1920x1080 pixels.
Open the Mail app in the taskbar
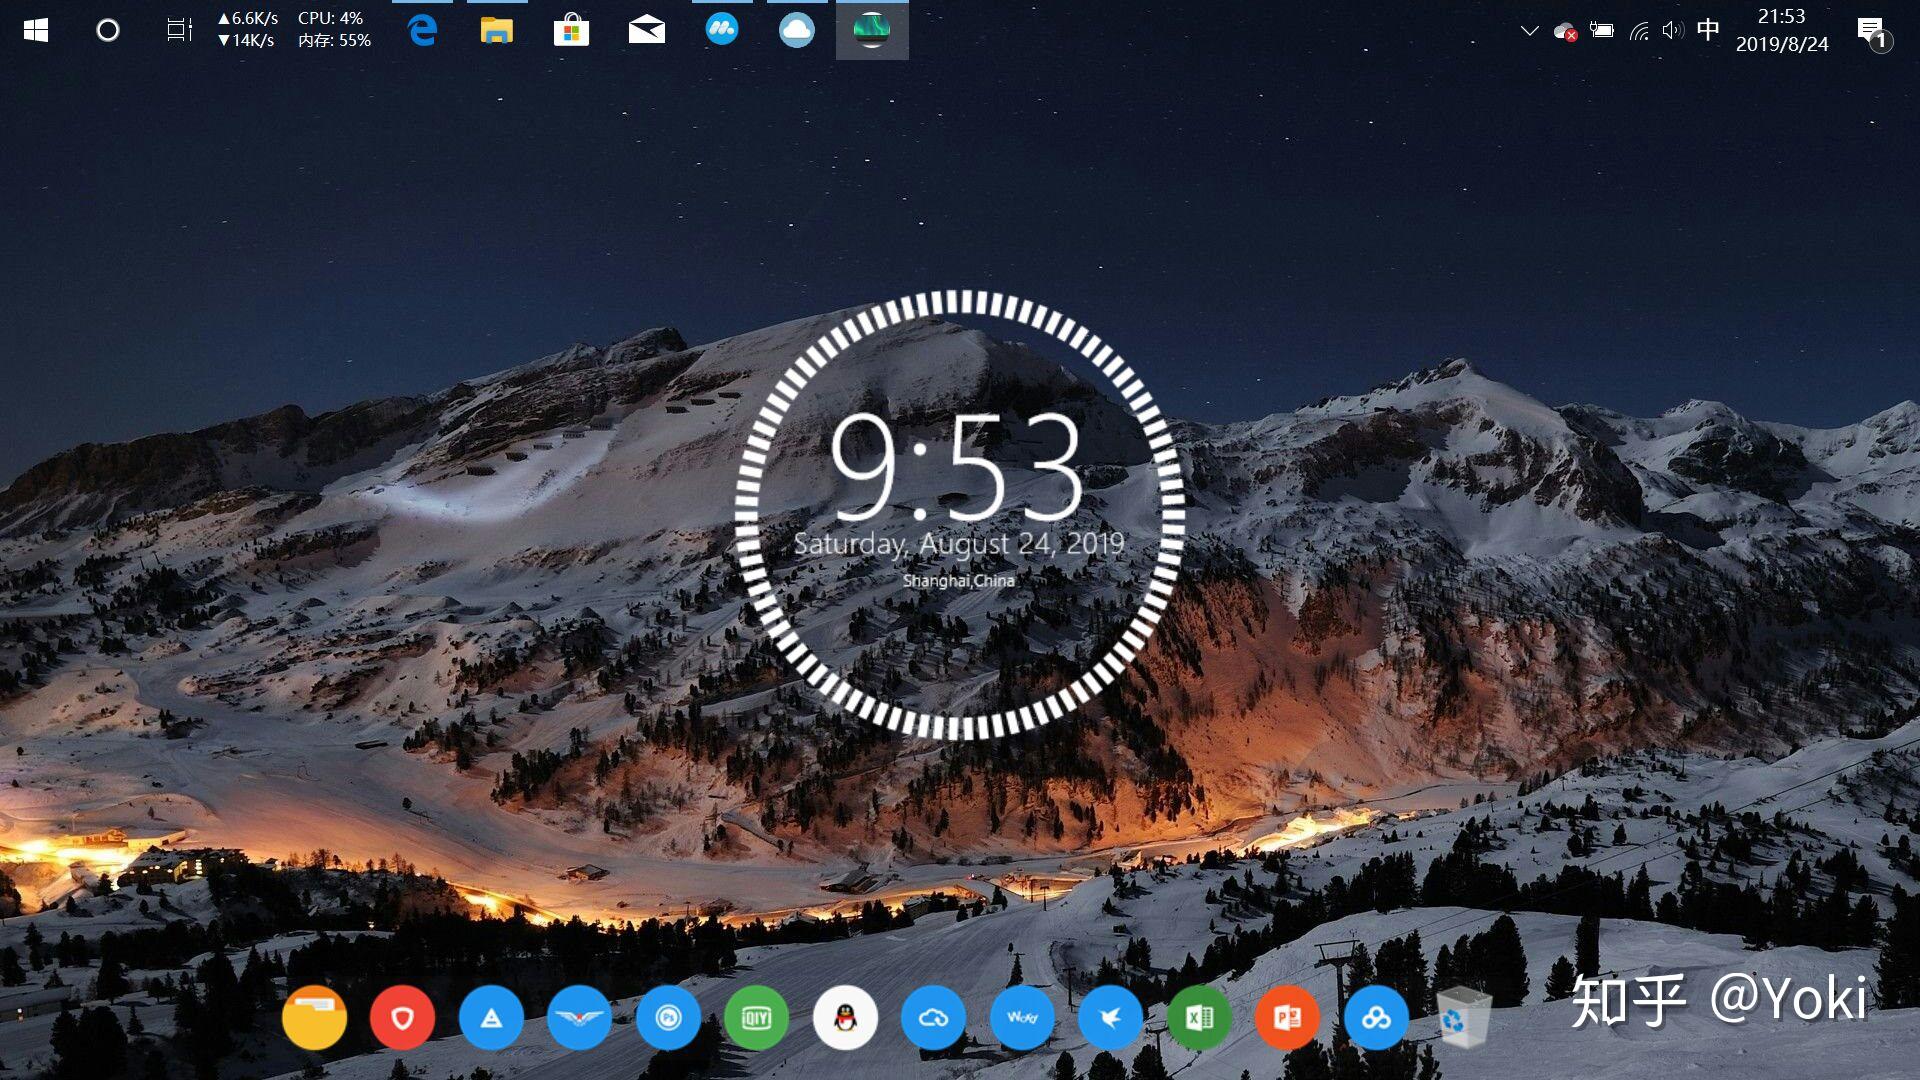pos(646,30)
